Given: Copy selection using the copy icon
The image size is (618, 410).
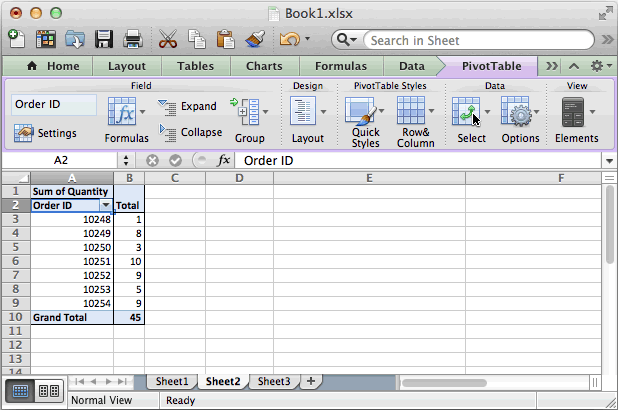Looking at the screenshot, I should [197, 39].
